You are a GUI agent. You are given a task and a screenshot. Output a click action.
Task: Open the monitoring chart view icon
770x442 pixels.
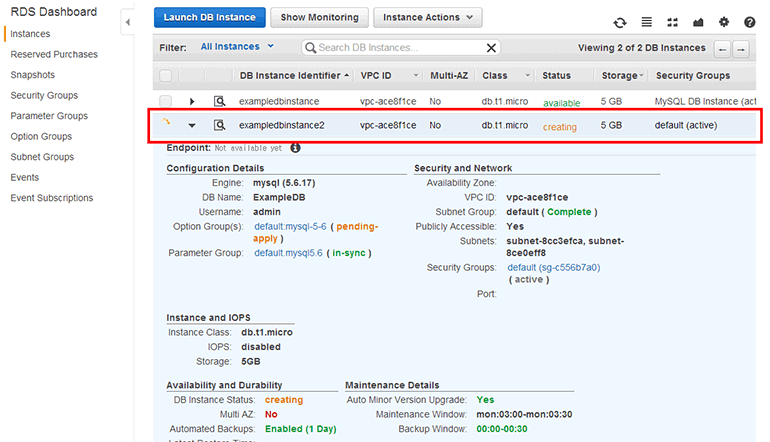[x=698, y=21]
